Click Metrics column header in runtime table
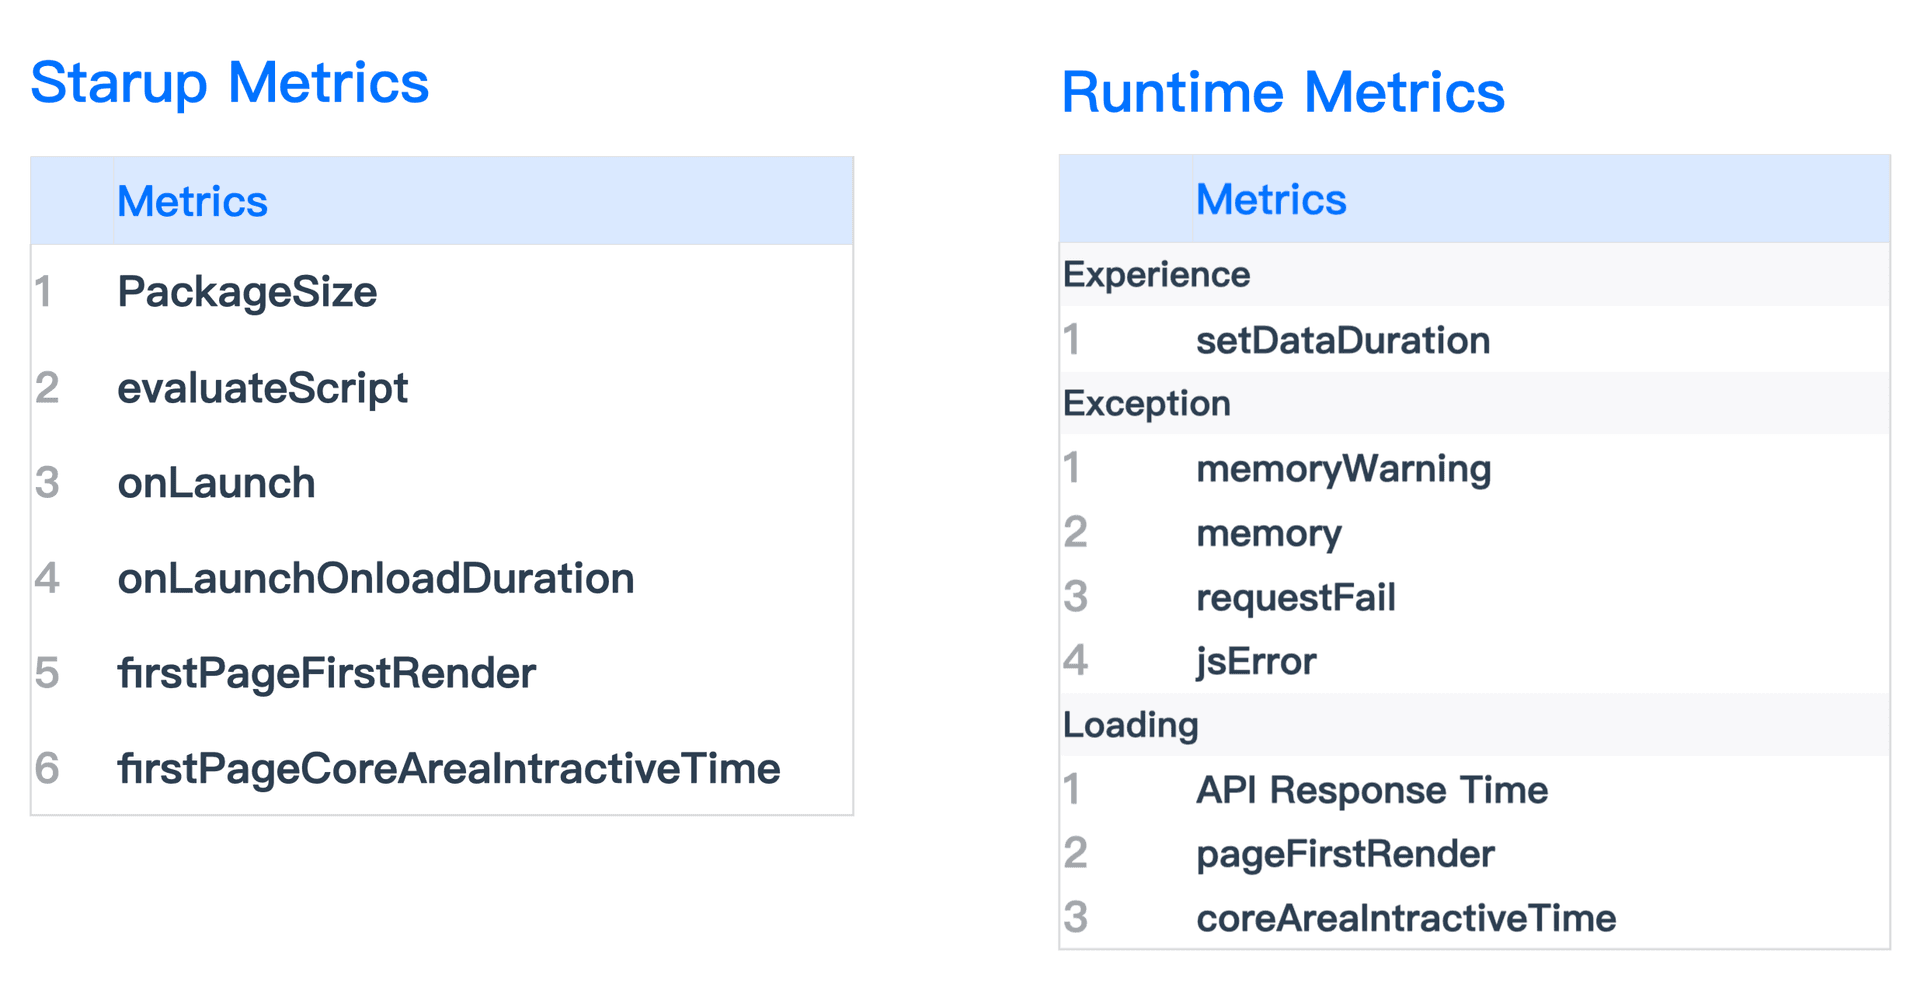 coord(1270,199)
